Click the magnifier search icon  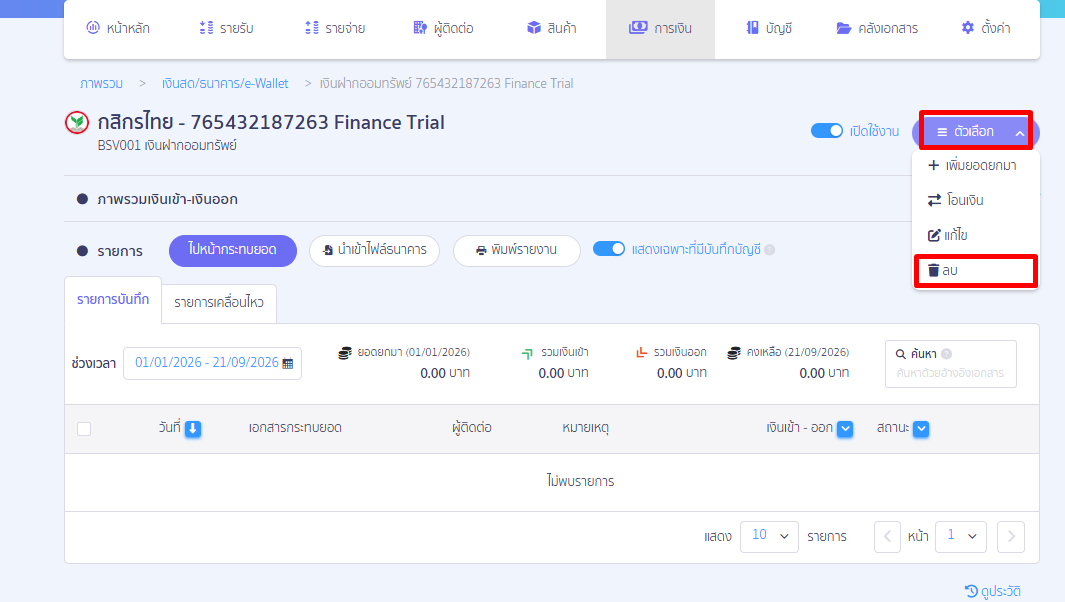(x=901, y=354)
